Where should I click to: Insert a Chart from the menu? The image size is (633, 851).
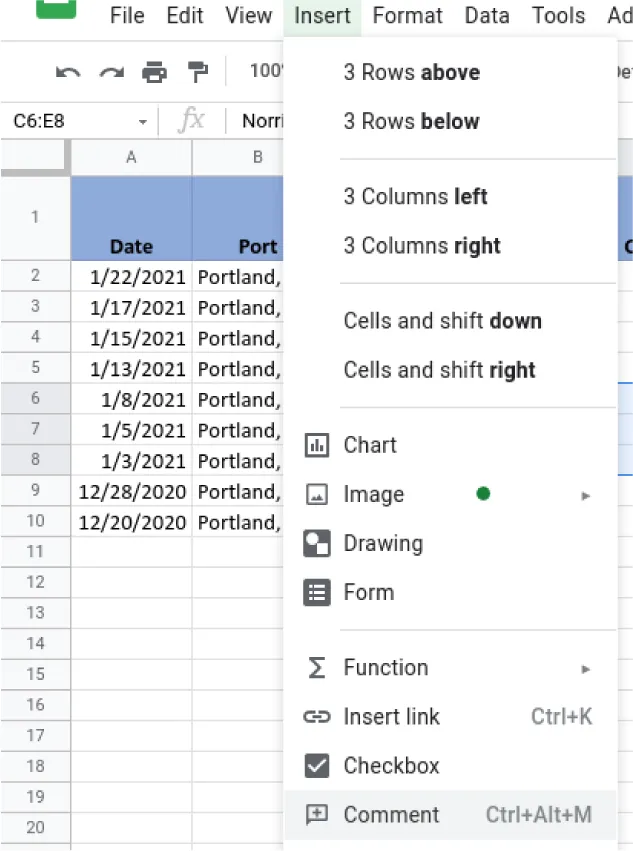tap(370, 445)
